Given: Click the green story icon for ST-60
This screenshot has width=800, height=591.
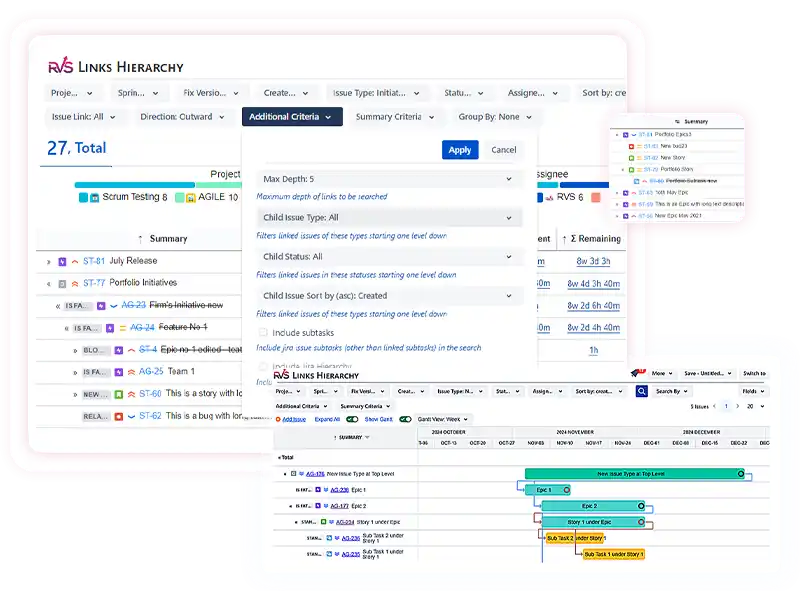Looking at the screenshot, I should click(119, 394).
